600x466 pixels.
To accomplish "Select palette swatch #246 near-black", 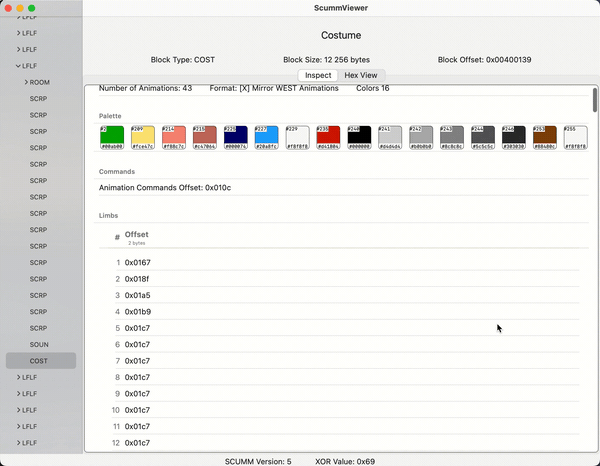I will pos(514,137).
